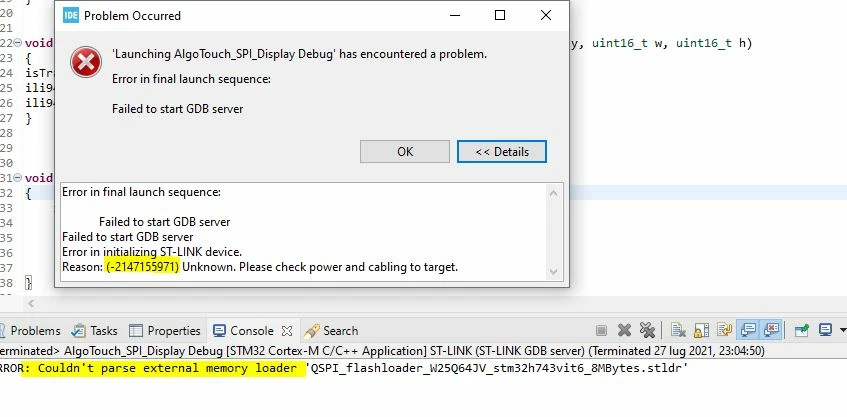Click the 'uint16_t w' parameter in editor
Viewport: 847px width, 417px height.
[627, 43]
